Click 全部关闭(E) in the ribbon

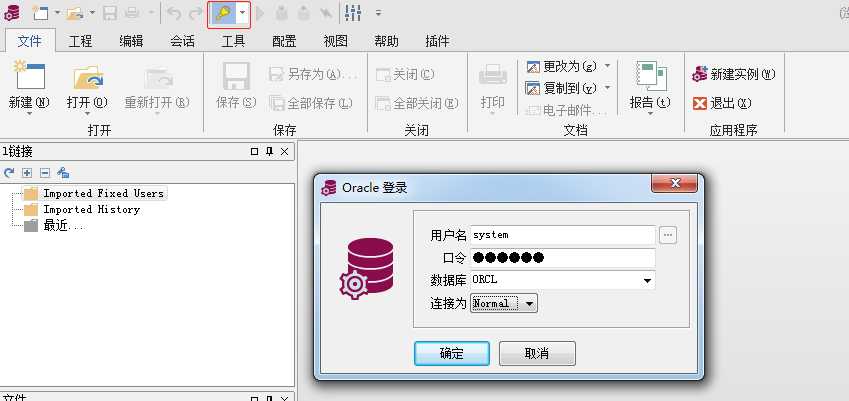coord(417,103)
